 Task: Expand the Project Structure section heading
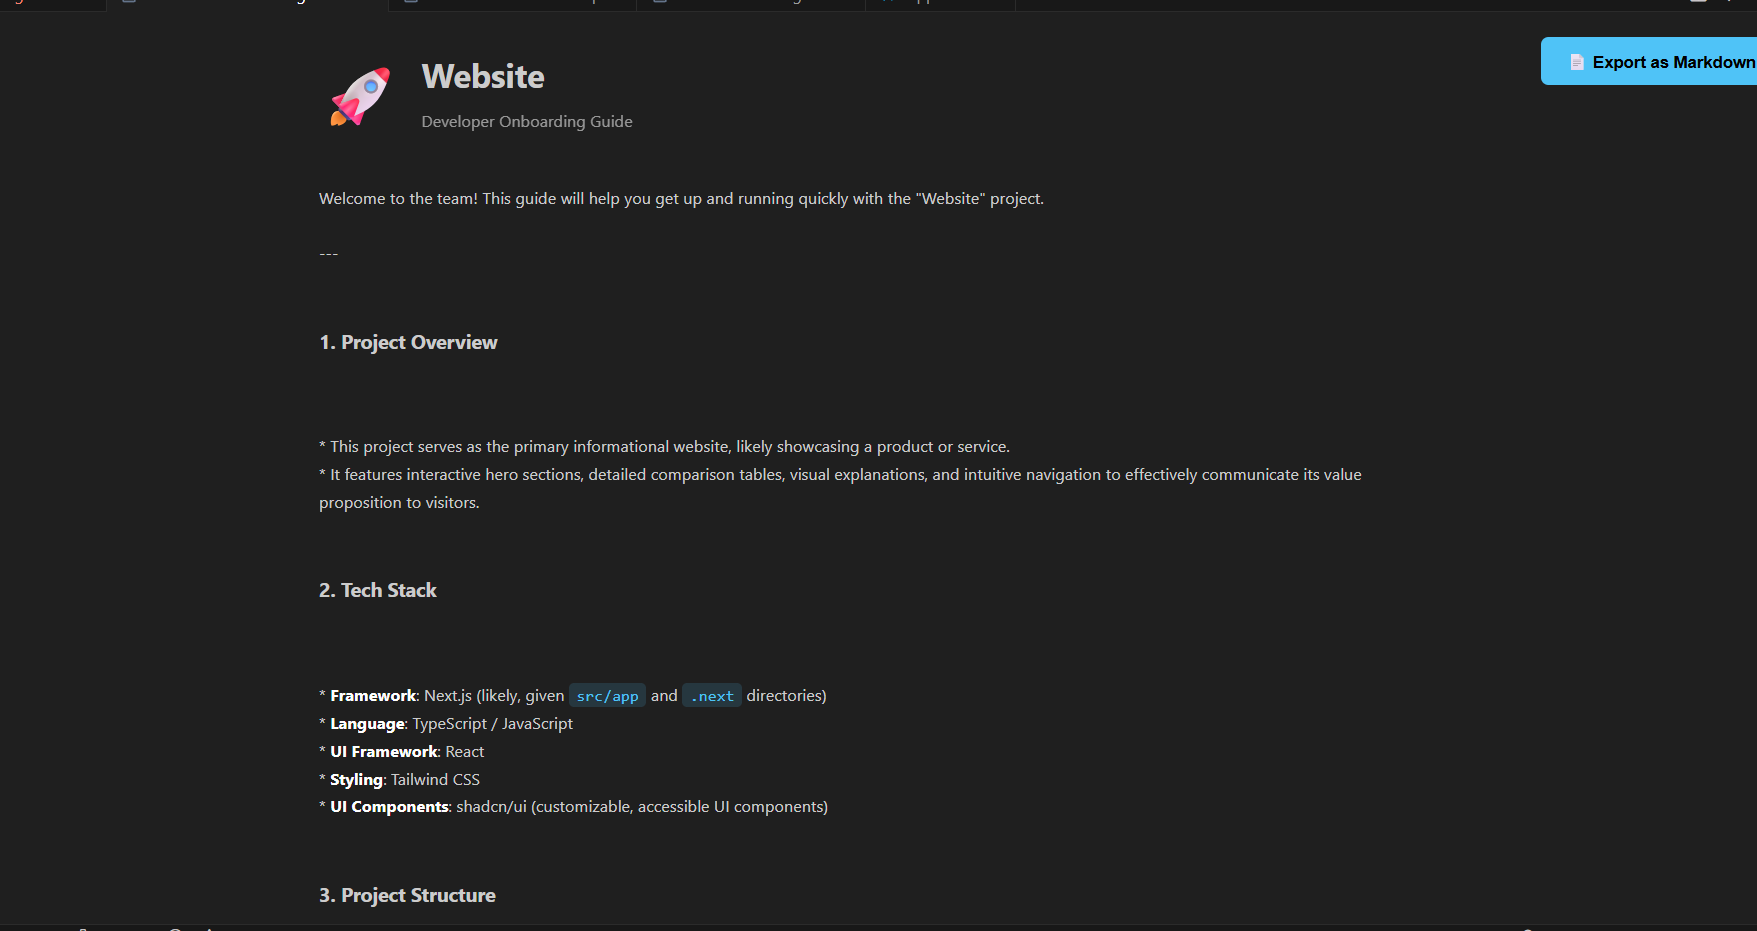point(407,895)
